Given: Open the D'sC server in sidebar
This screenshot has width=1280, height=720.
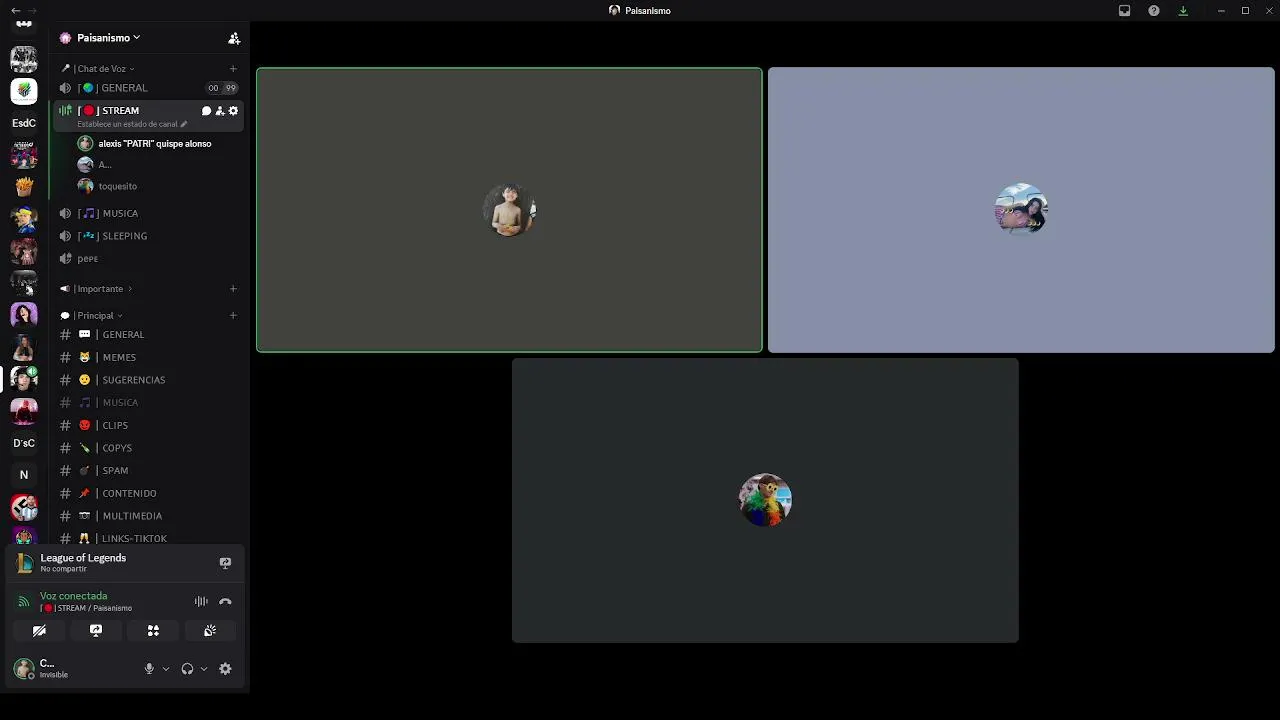Looking at the screenshot, I should coord(24,443).
